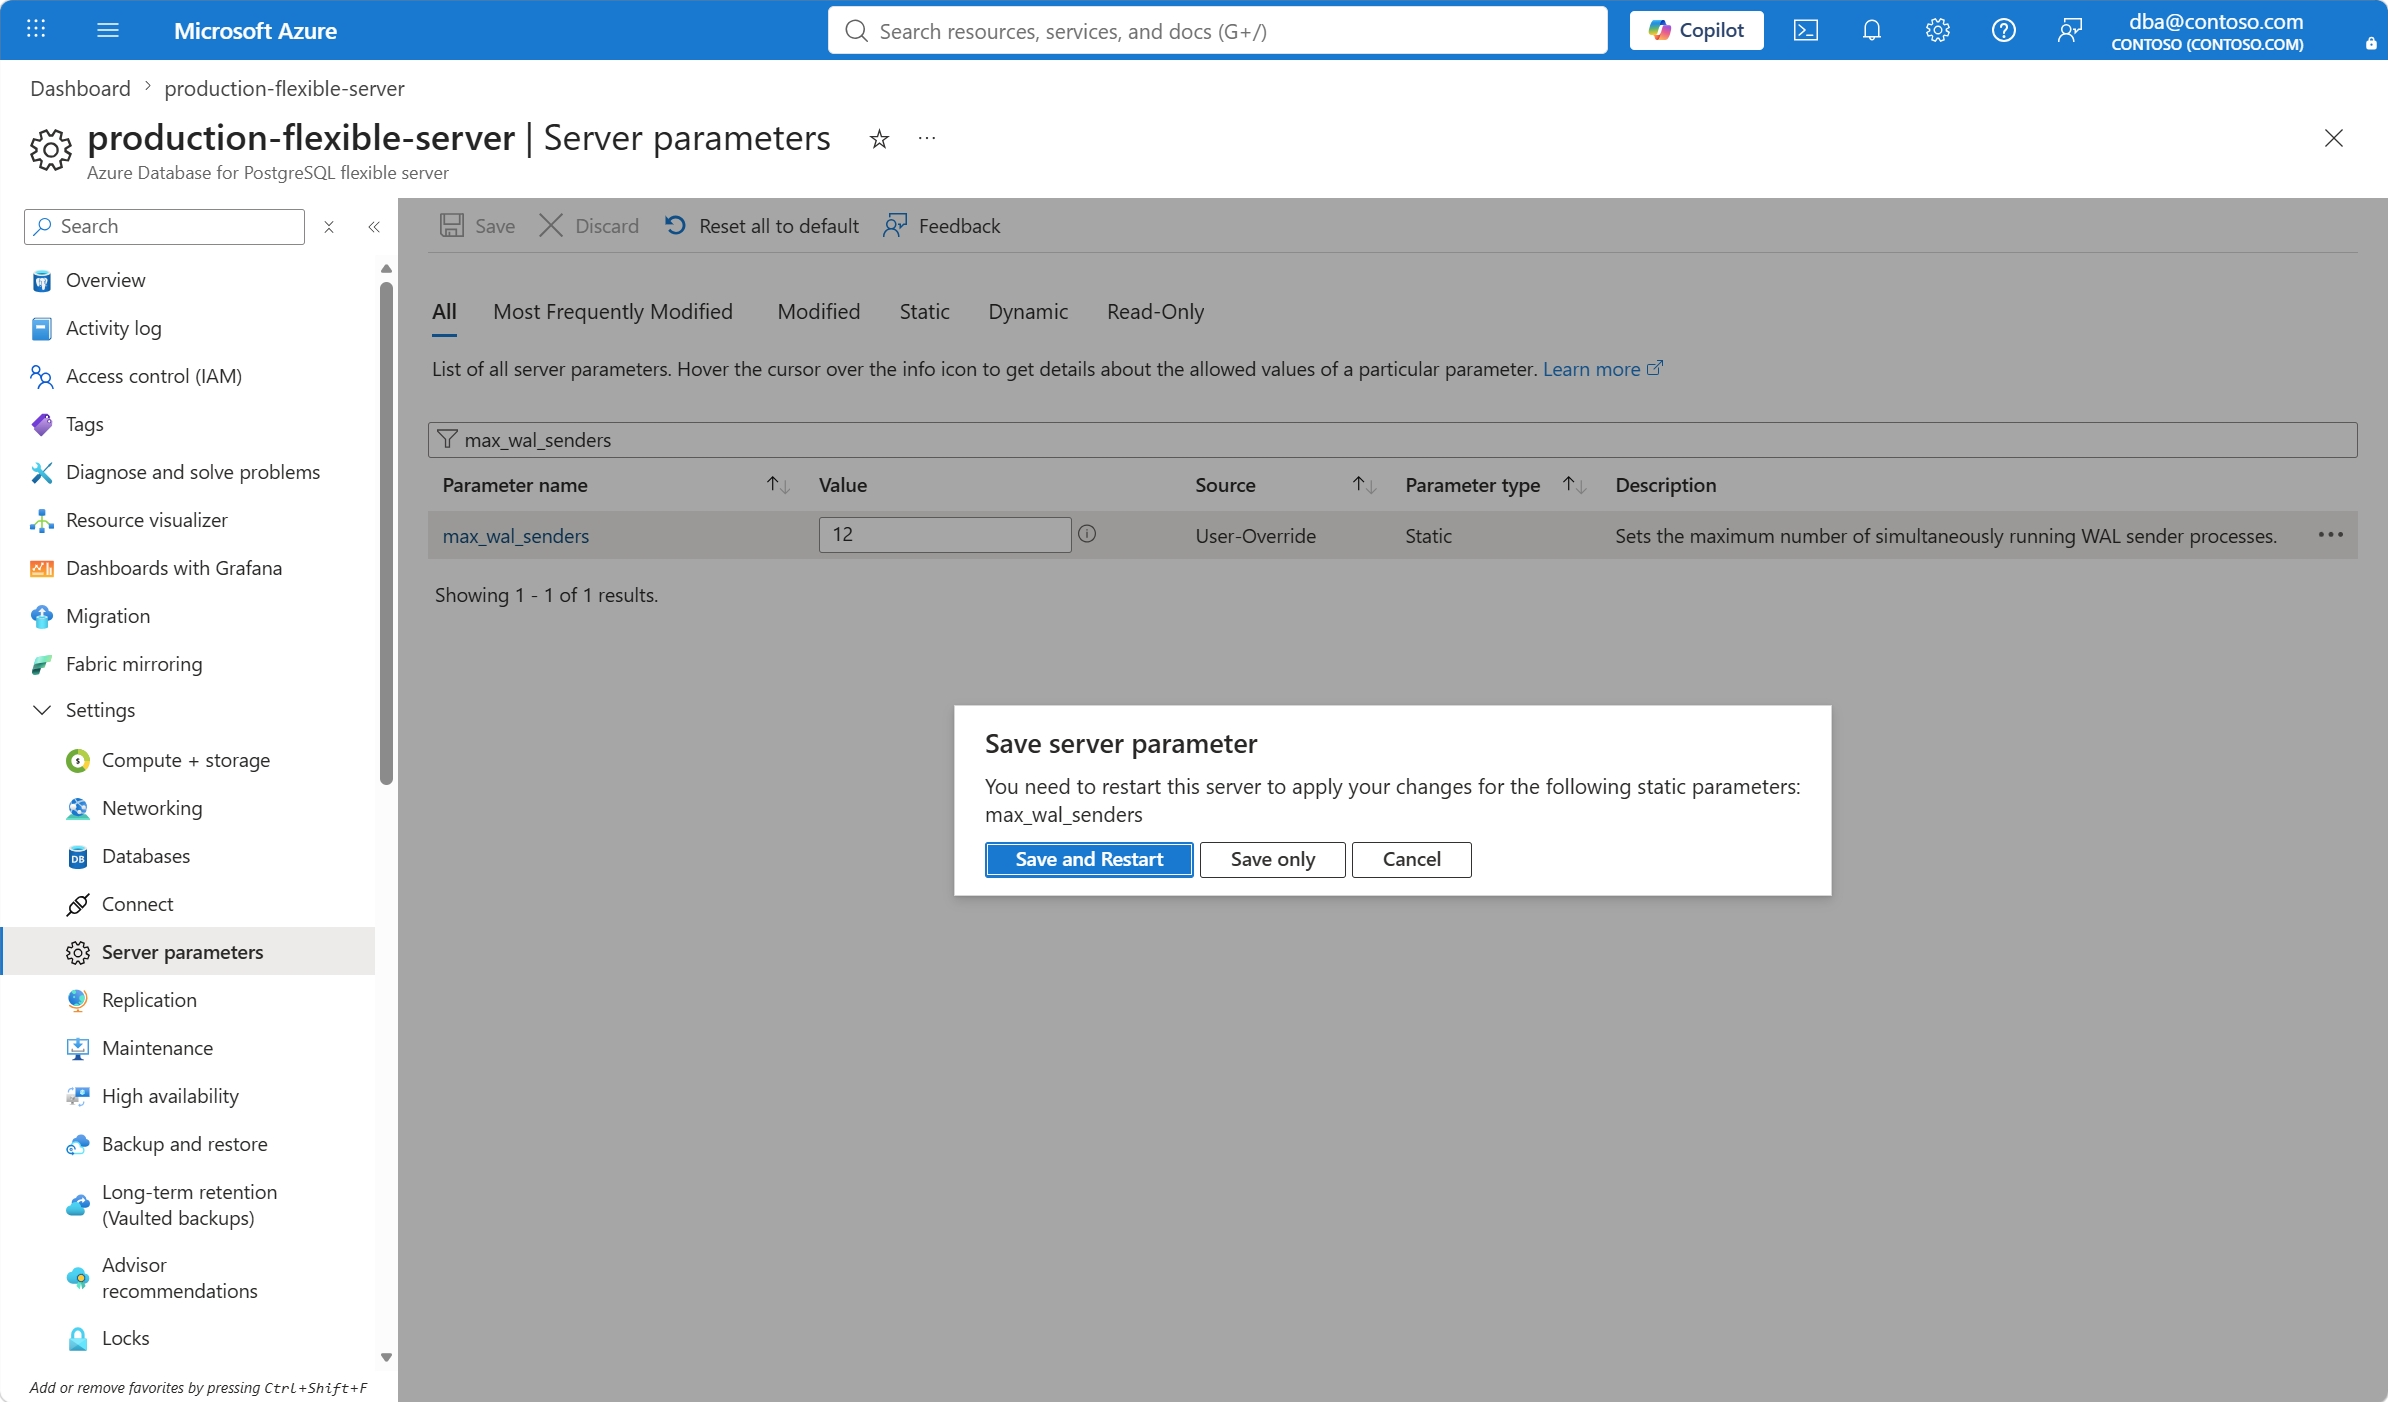Click the sidebar scroll down arrow

coord(386,1358)
